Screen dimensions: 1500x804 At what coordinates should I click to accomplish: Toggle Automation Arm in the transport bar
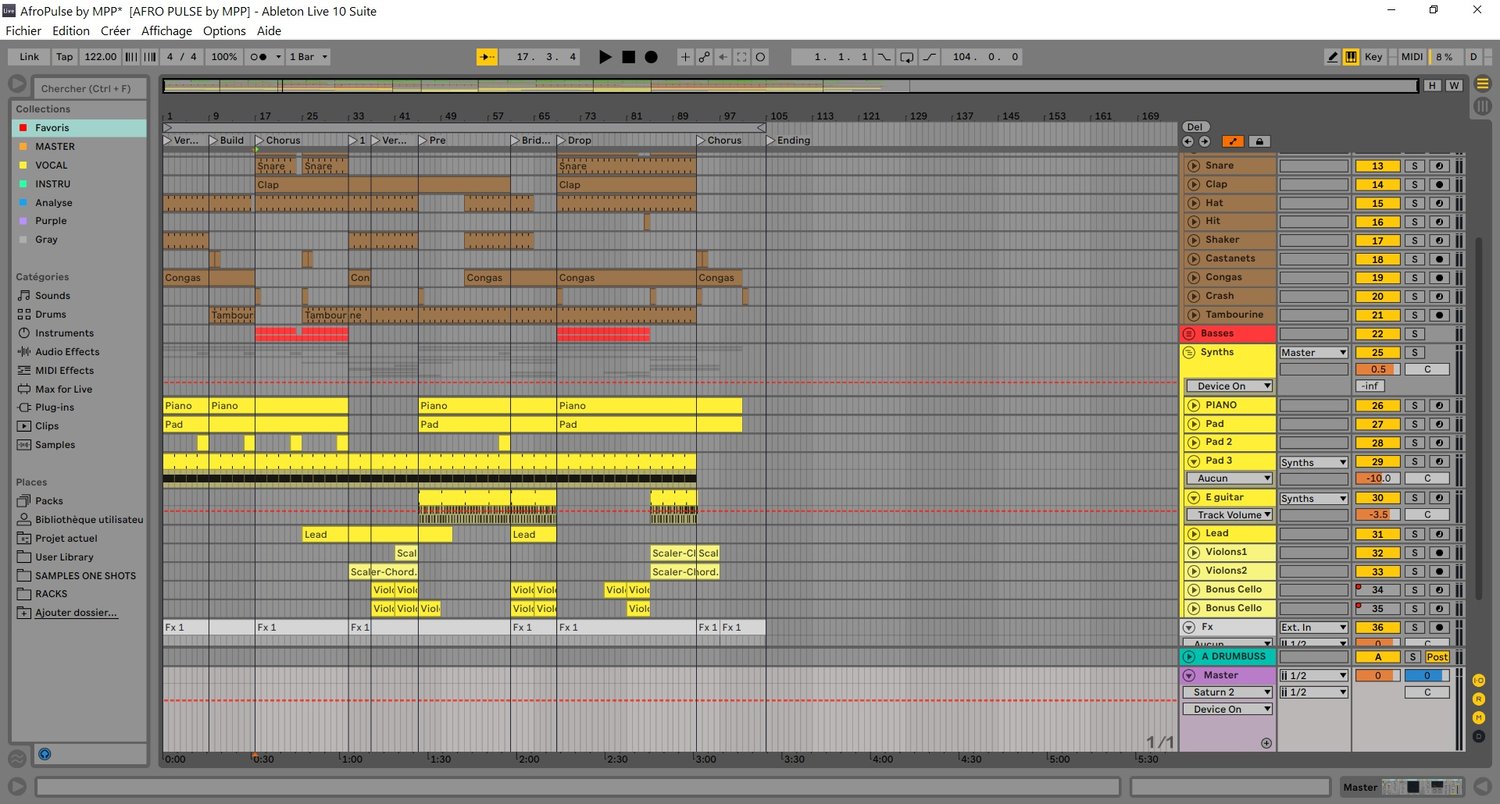[x=704, y=57]
